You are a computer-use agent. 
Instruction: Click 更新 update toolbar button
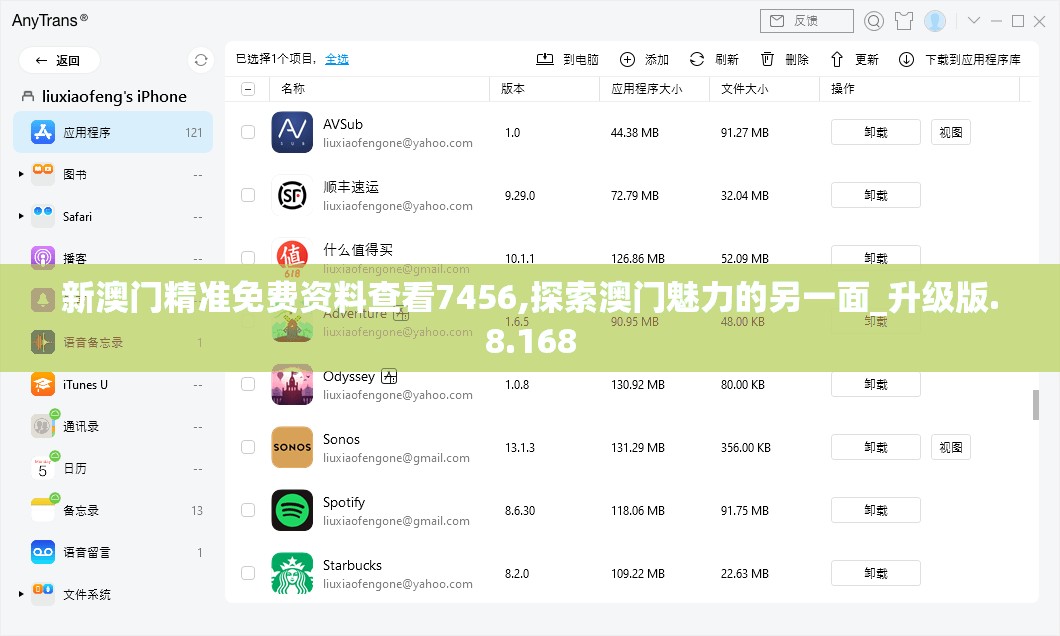pyautogui.click(x=854, y=59)
